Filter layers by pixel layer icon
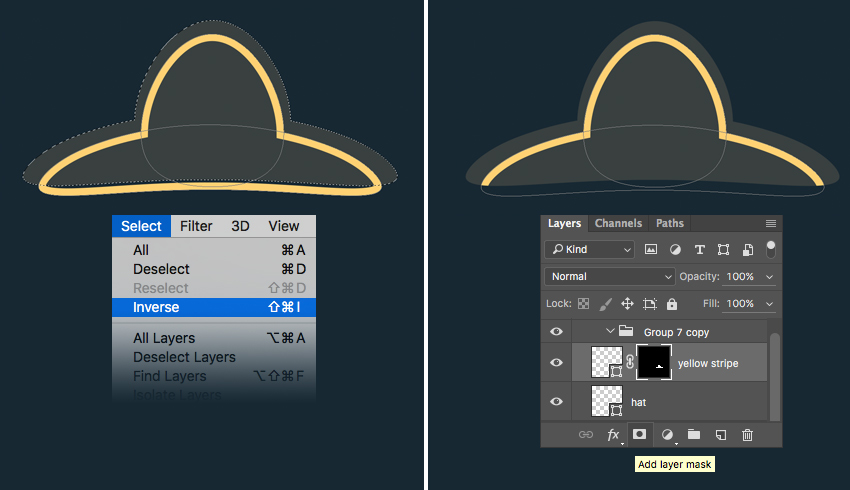Screen dimensions: 850x490 tap(651, 249)
